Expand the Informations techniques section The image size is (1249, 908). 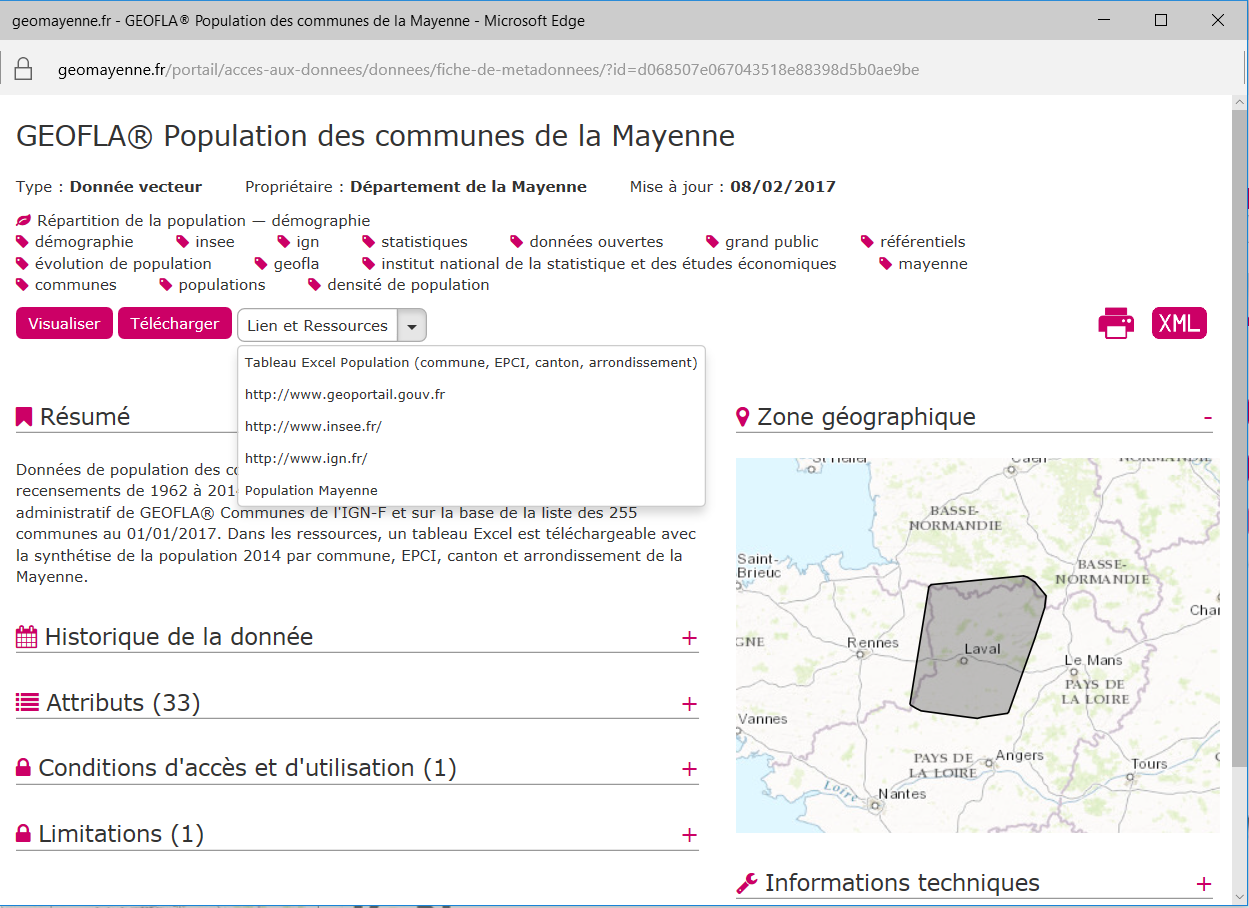pyautogui.click(x=1204, y=884)
